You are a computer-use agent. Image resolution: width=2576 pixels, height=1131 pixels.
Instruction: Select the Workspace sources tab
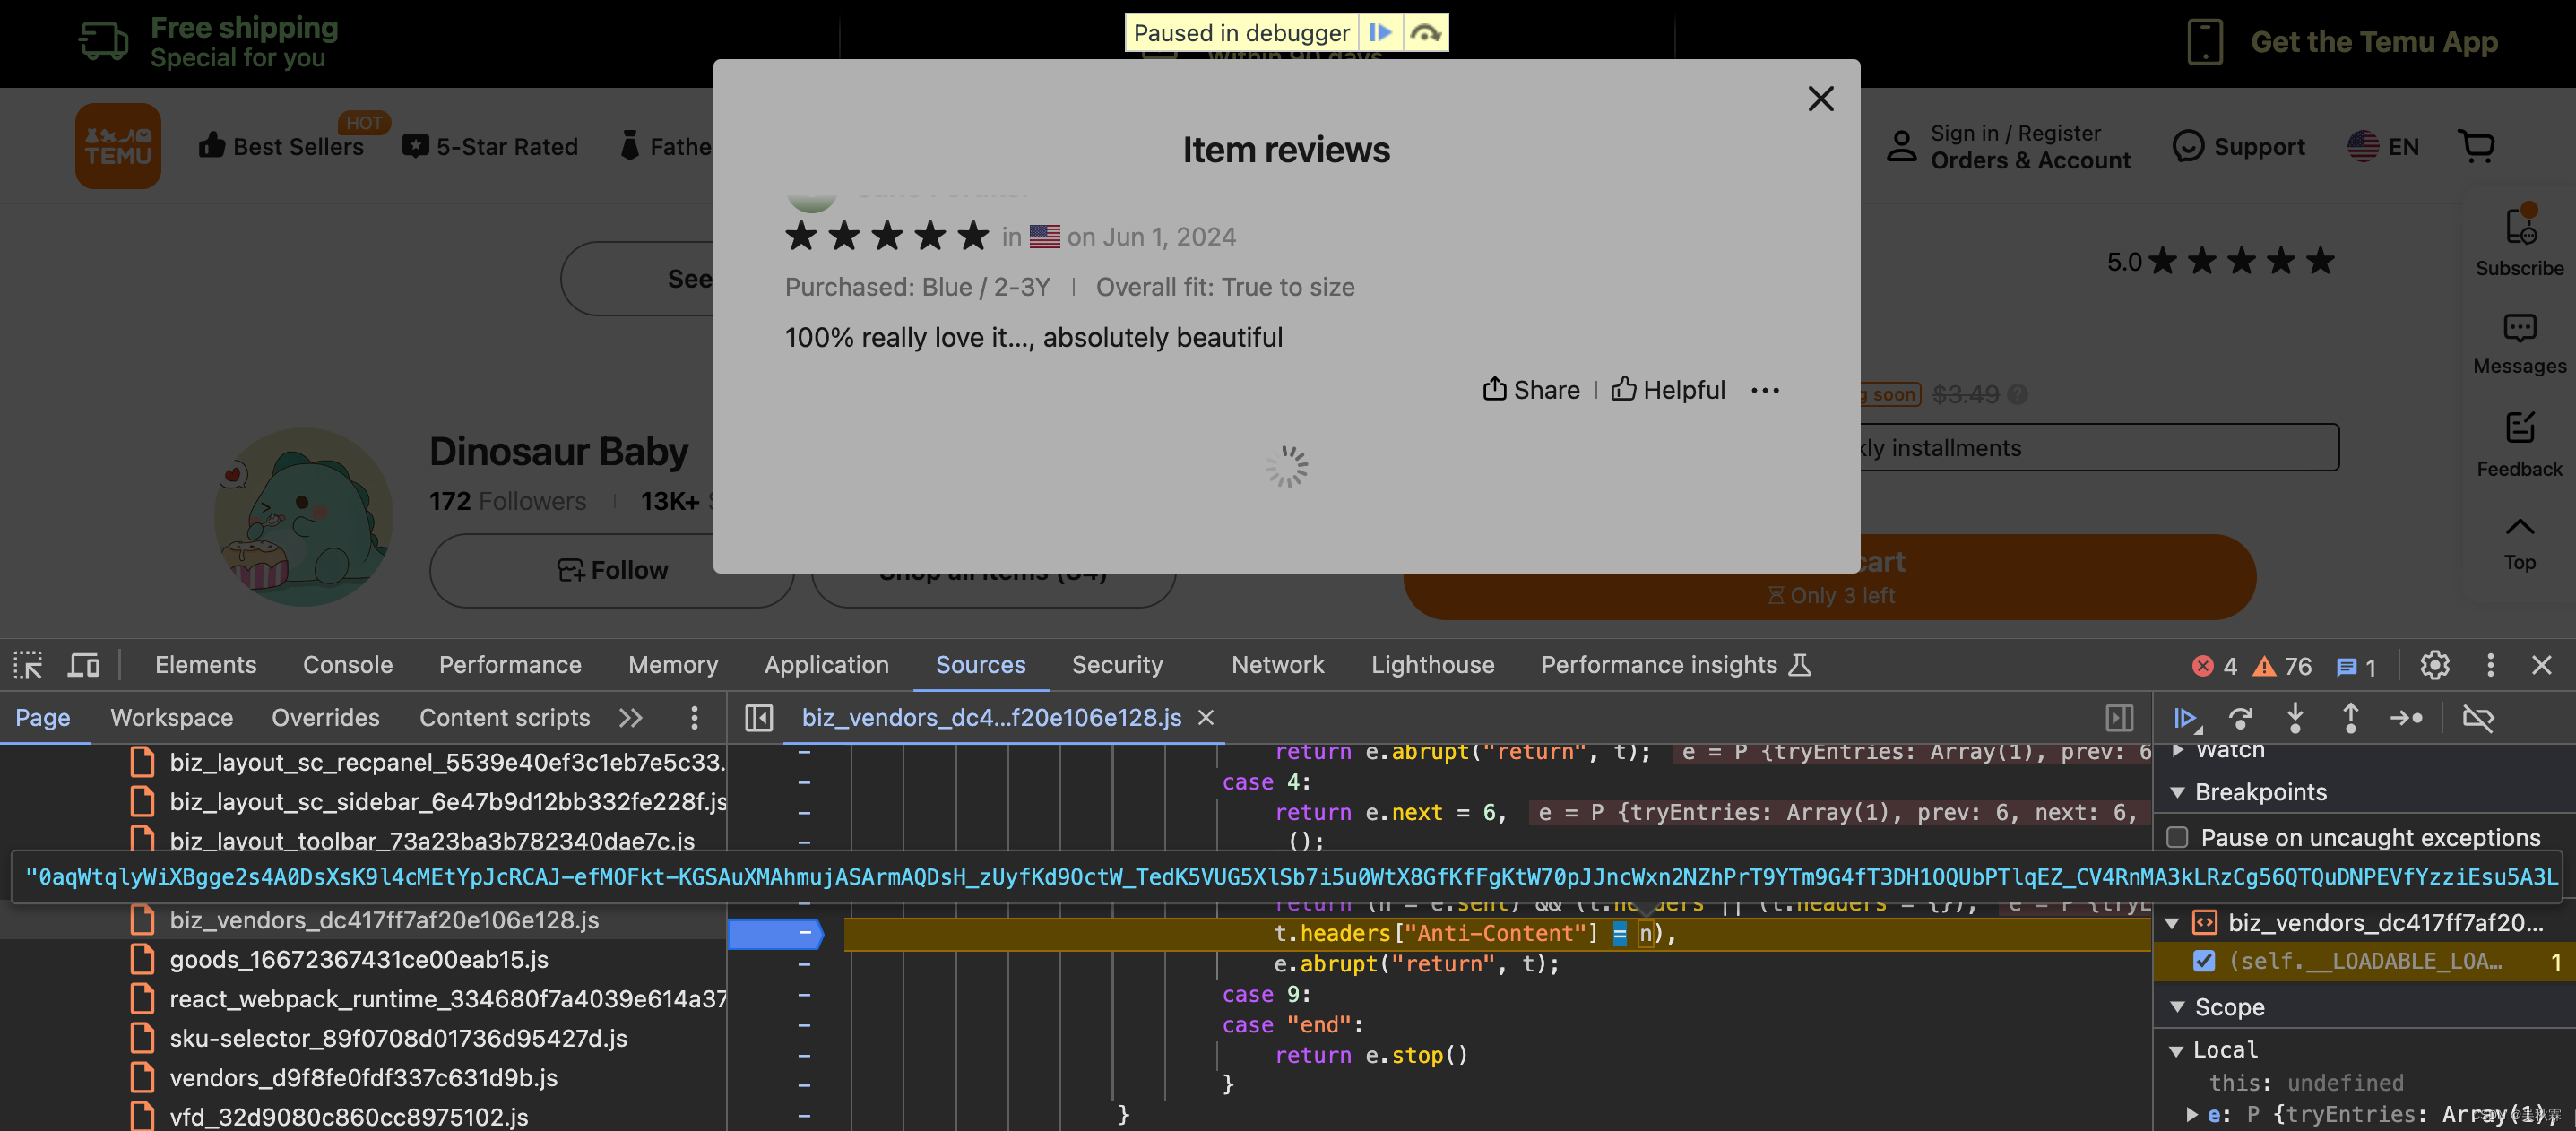[x=171, y=718]
